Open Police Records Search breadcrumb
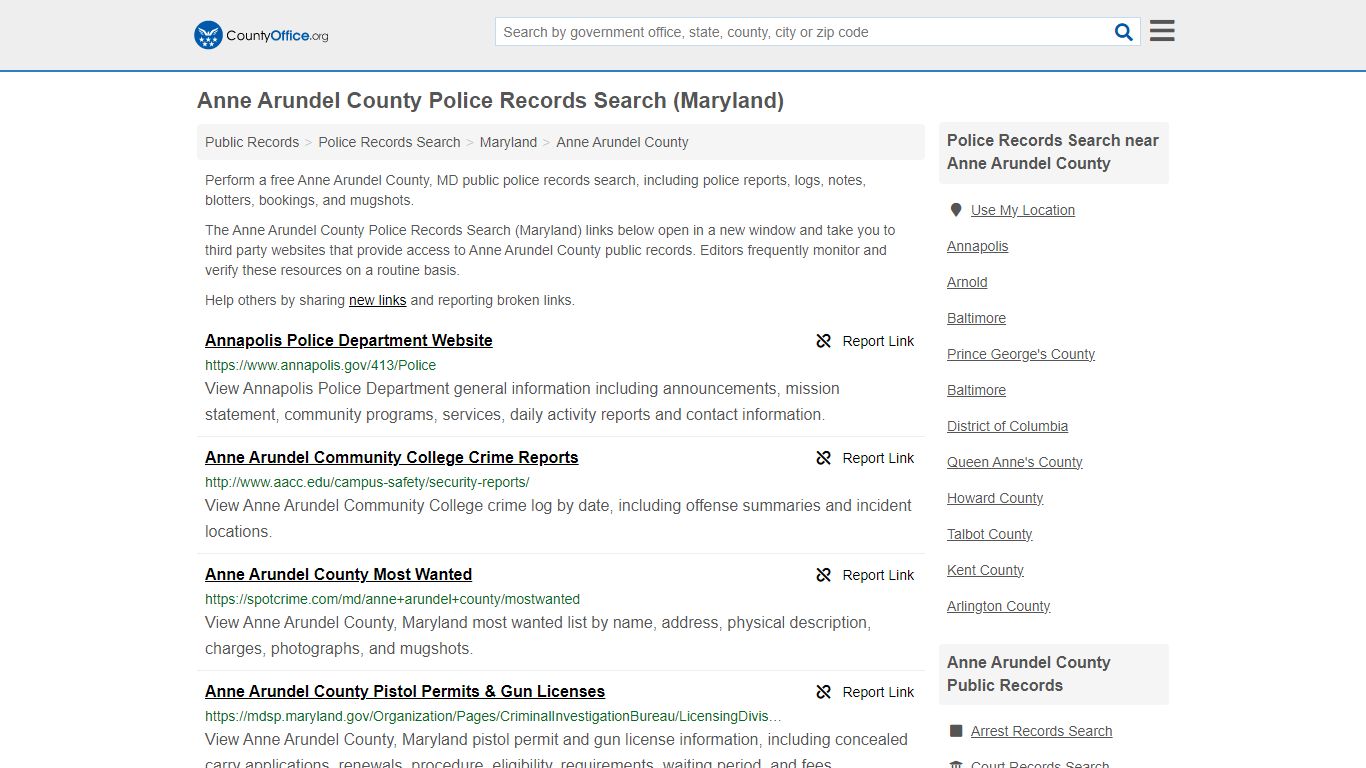This screenshot has height=768, width=1366. tap(389, 142)
